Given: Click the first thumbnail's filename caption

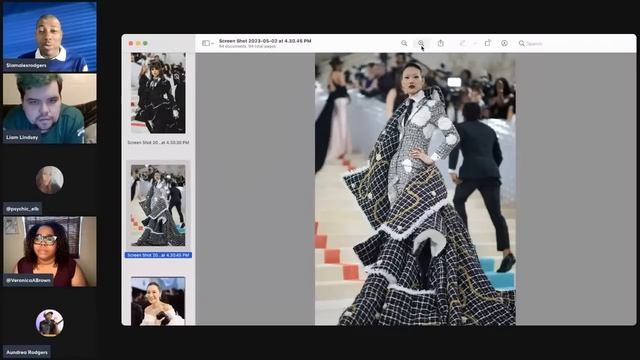Looking at the screenshot, I should [158, 142].
